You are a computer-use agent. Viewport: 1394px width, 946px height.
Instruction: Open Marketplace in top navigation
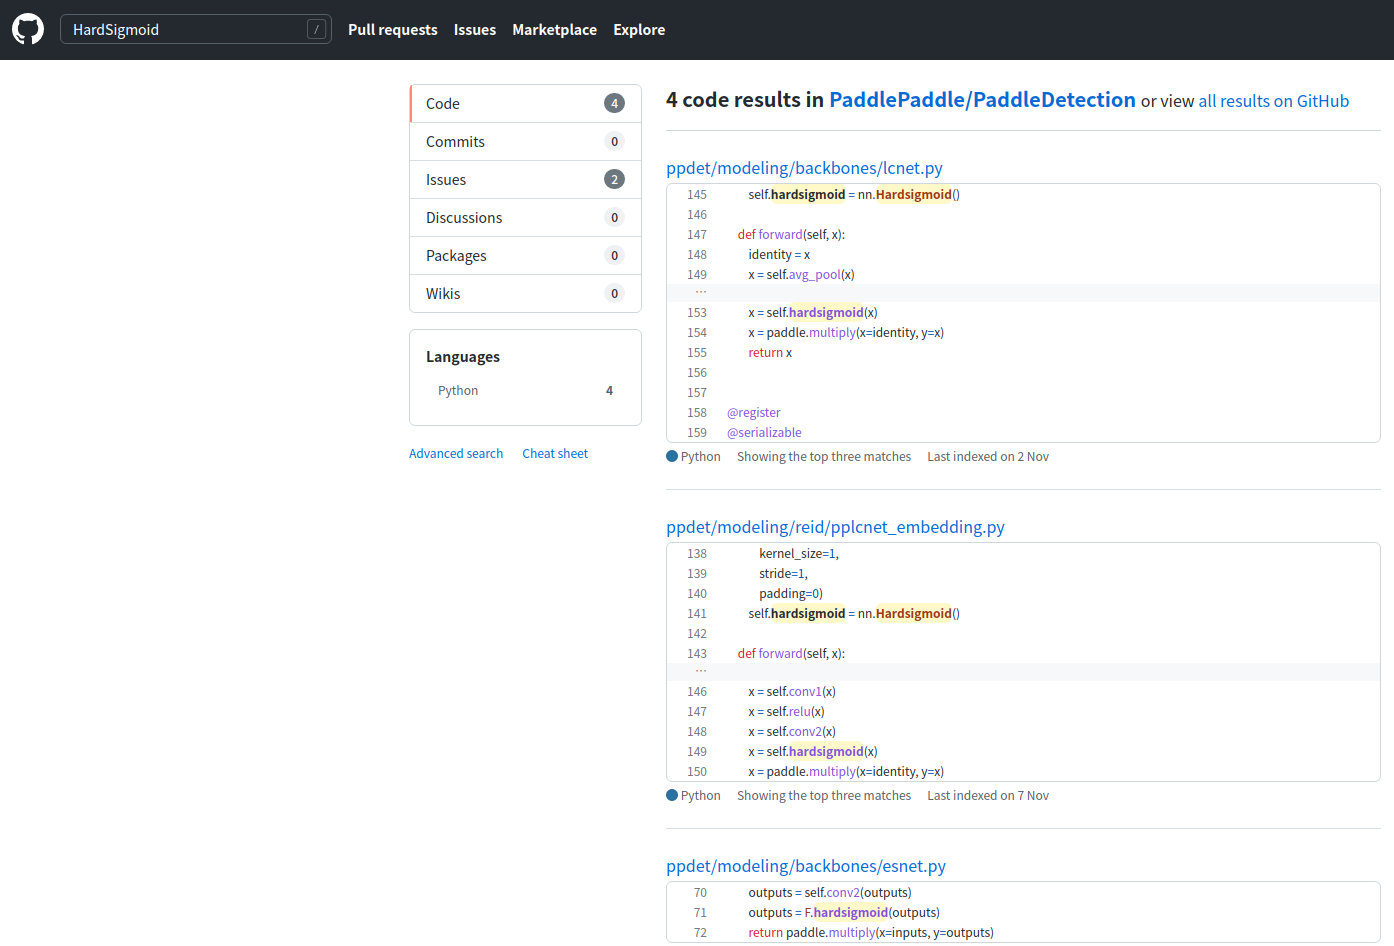[x=555, y=30]
